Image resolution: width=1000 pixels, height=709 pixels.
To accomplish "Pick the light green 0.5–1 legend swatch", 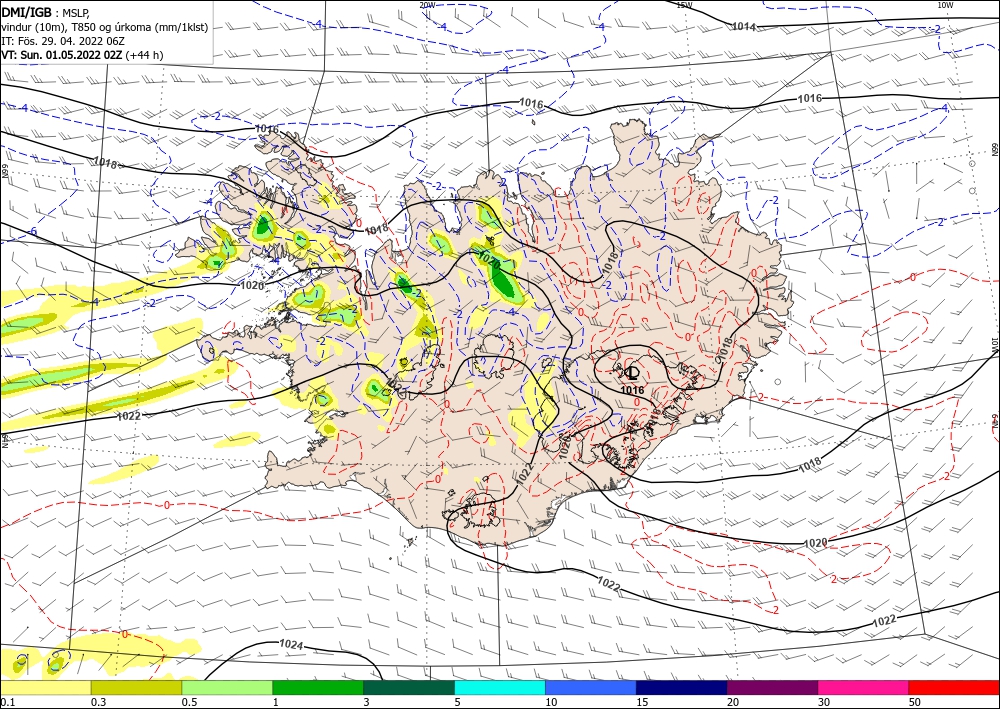I will [227, 687].
